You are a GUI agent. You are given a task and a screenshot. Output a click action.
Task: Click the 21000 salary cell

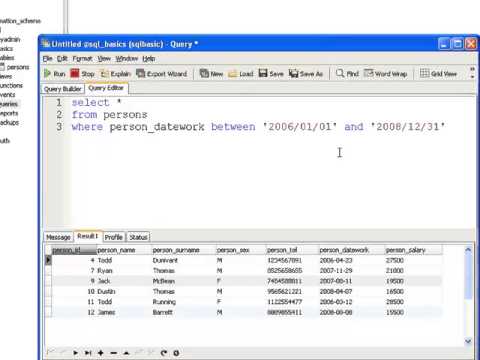pyautogui.click(x=414, y=271)
